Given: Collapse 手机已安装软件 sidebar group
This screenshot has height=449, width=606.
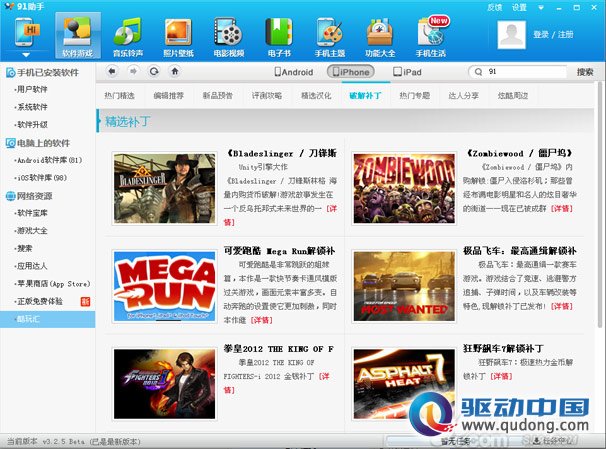Looking at the screenshot, I should 43,72.
